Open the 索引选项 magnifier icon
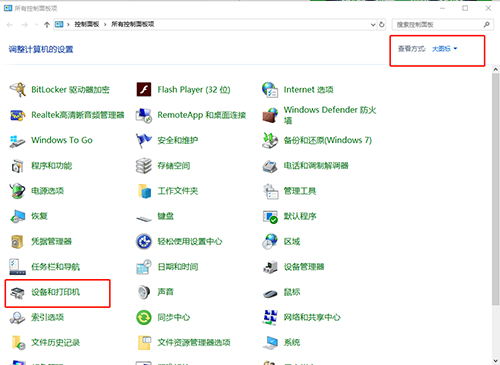The image size is (500, 365). click(17, 318)
